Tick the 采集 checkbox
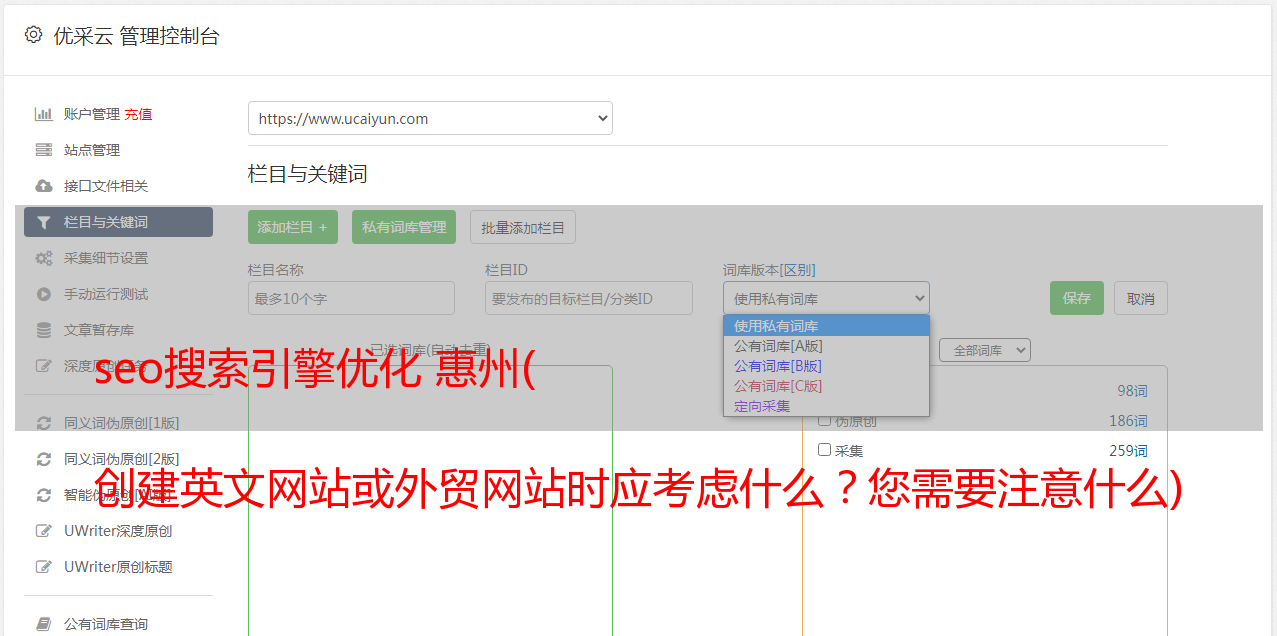 pyautogui.click(x=825, y=450)
